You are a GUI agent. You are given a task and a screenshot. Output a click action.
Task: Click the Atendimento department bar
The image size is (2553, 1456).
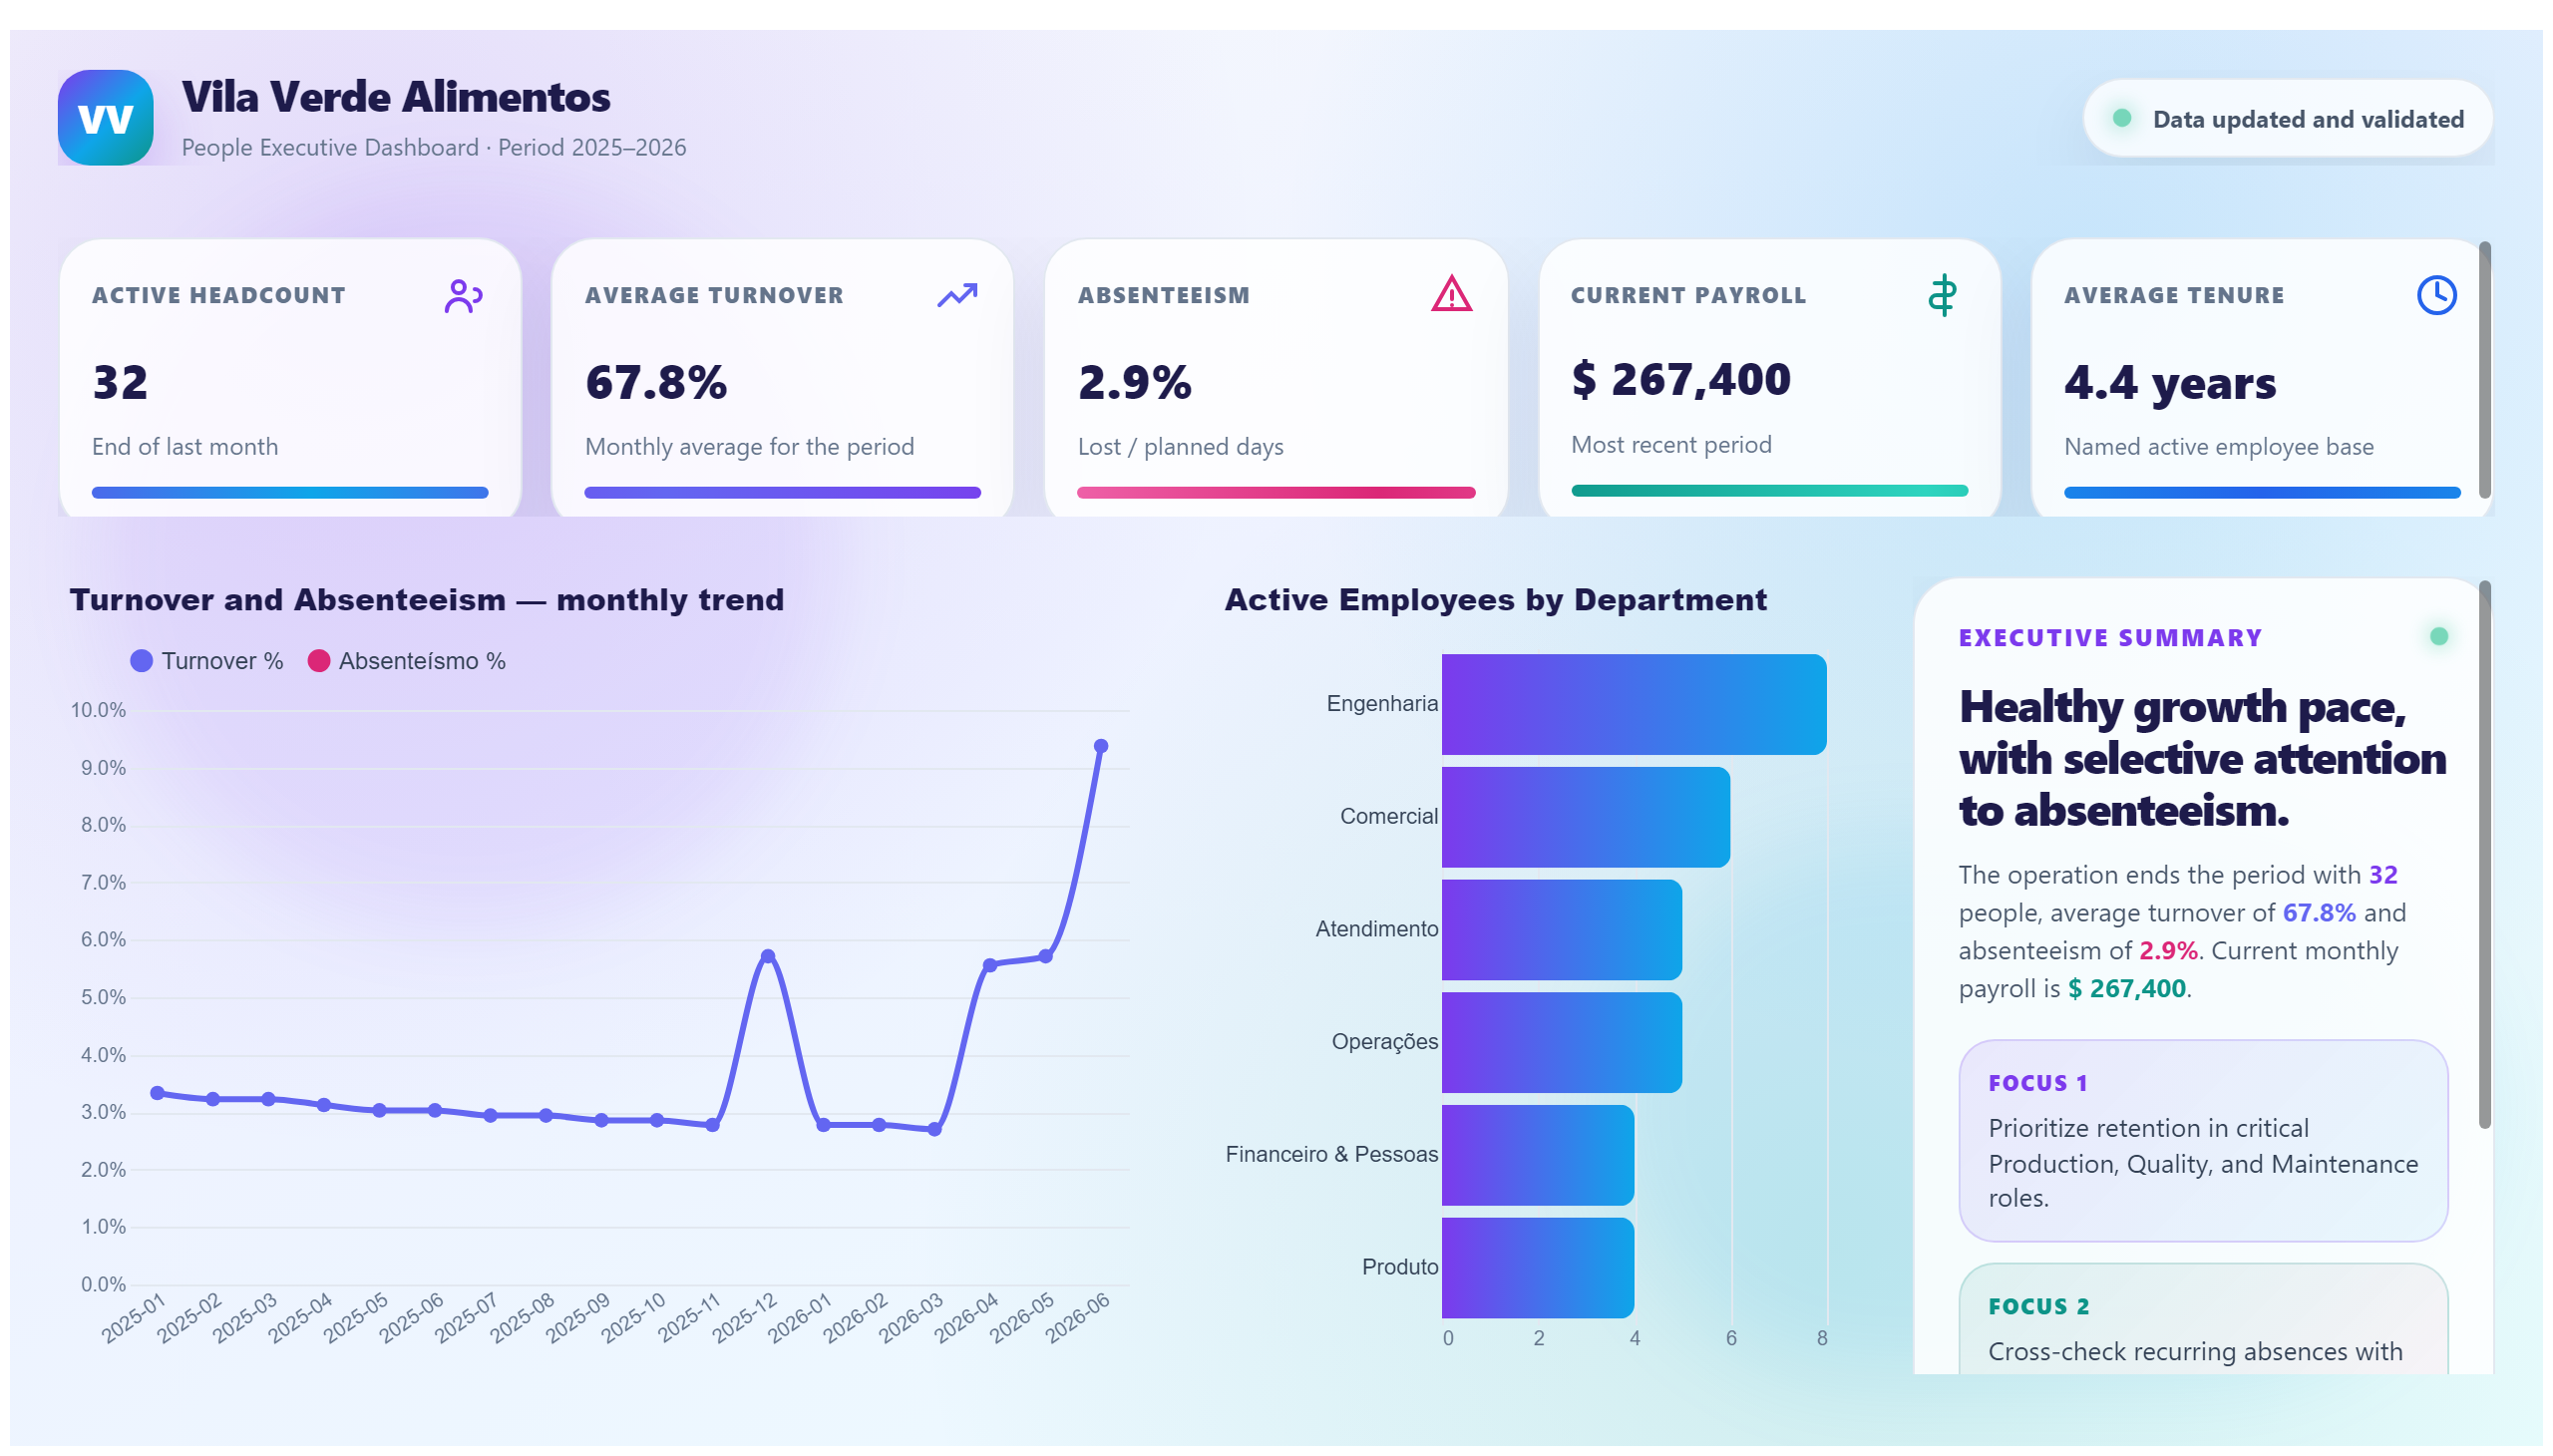pos(1561,930)
